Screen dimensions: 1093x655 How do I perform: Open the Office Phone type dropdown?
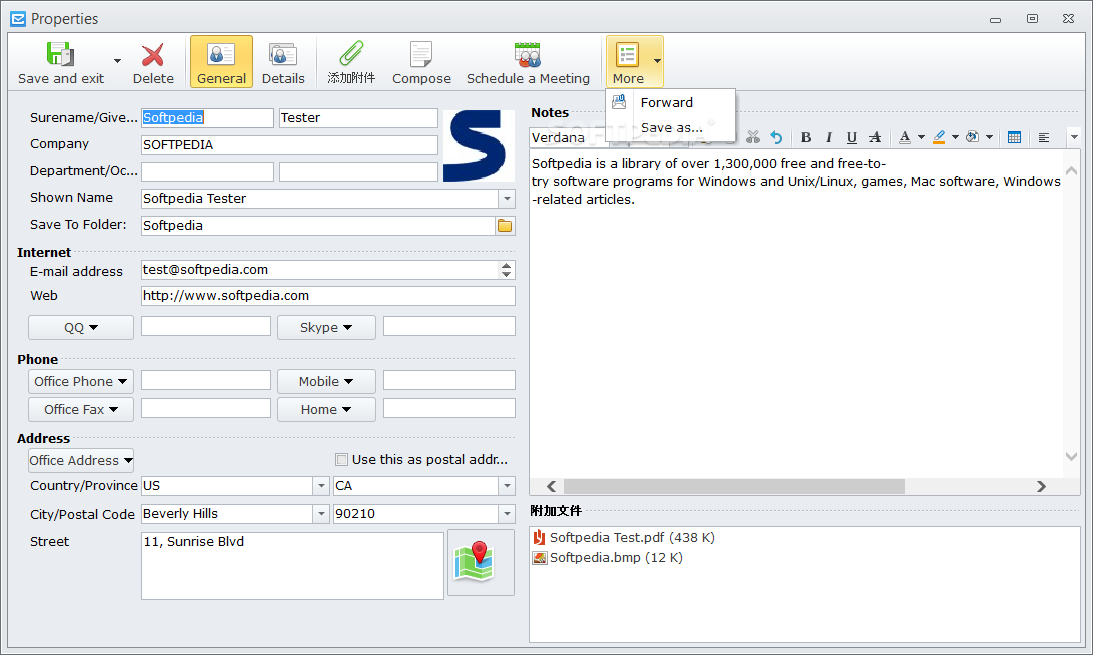tap(81, 381)
